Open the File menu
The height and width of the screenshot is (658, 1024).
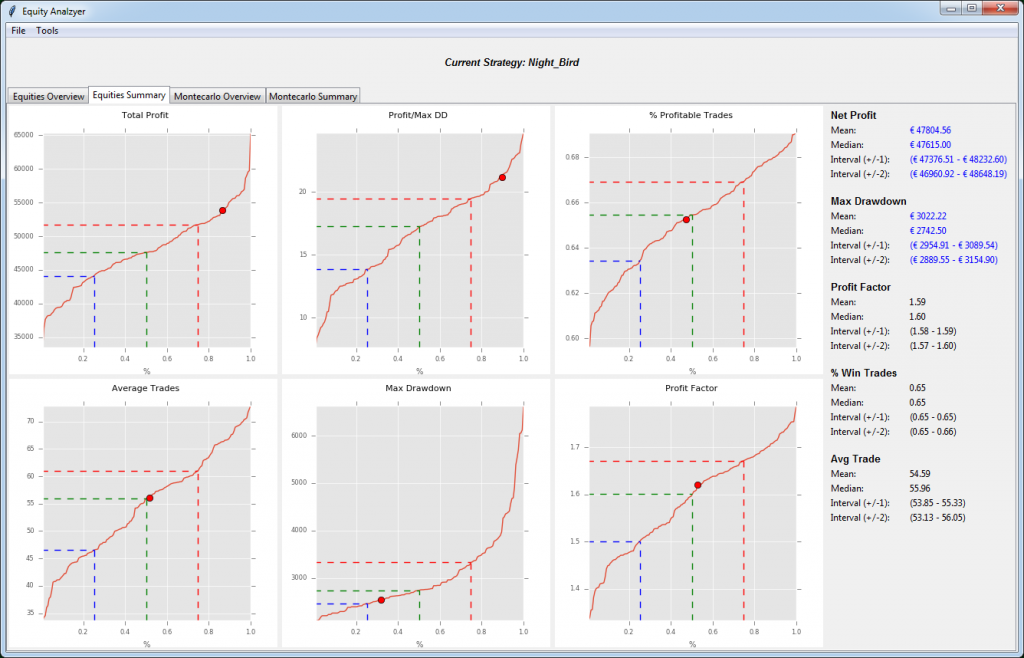18,31
